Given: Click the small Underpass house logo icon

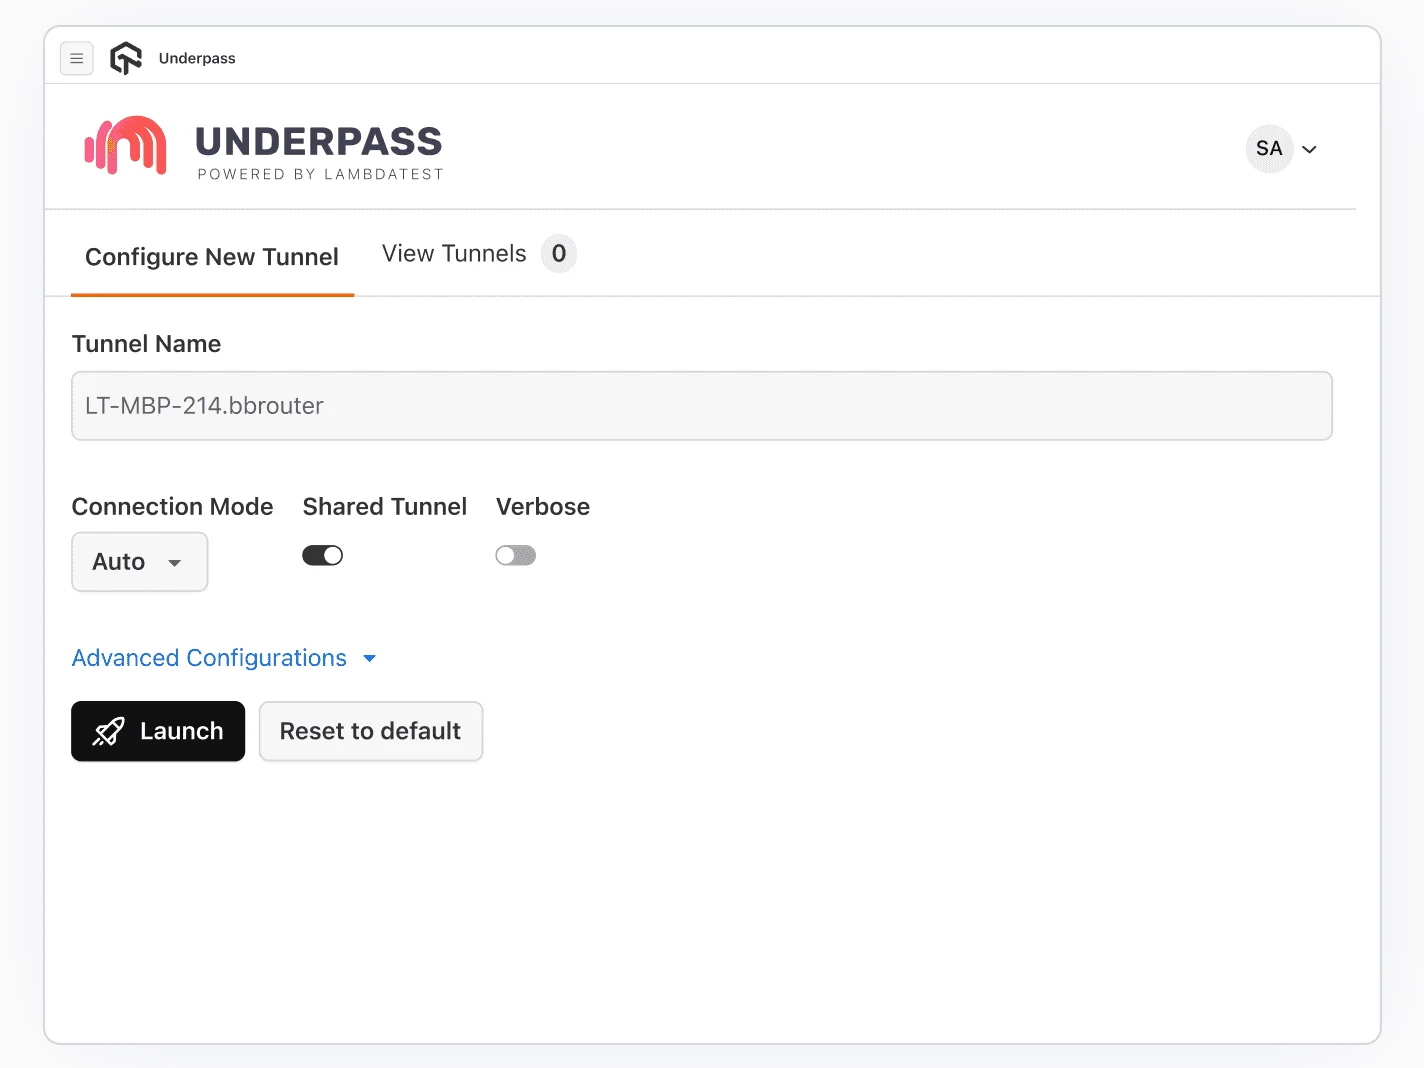Looking at the screenshot, I should 125,57.
